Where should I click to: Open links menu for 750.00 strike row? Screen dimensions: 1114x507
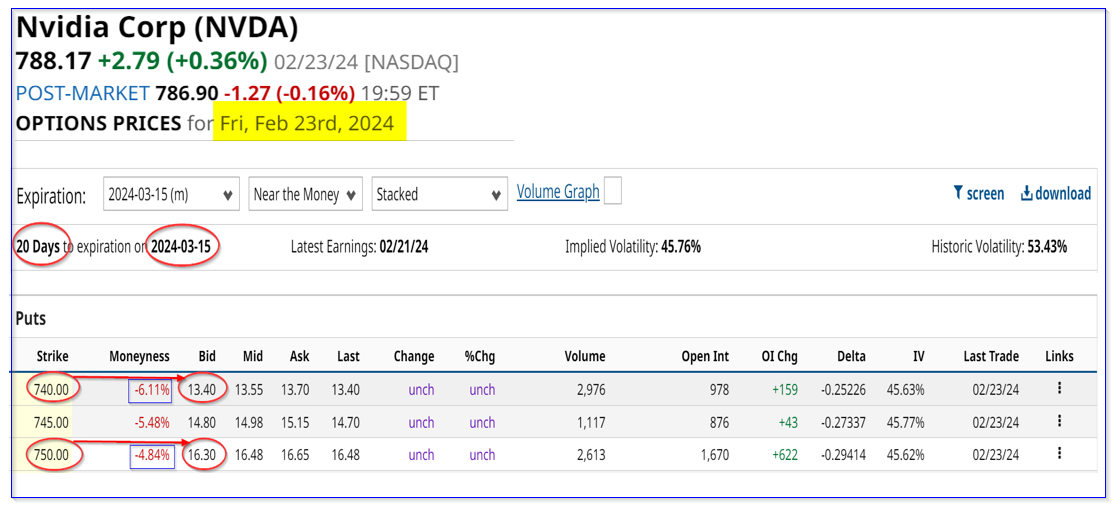(x=1059, y=454)
